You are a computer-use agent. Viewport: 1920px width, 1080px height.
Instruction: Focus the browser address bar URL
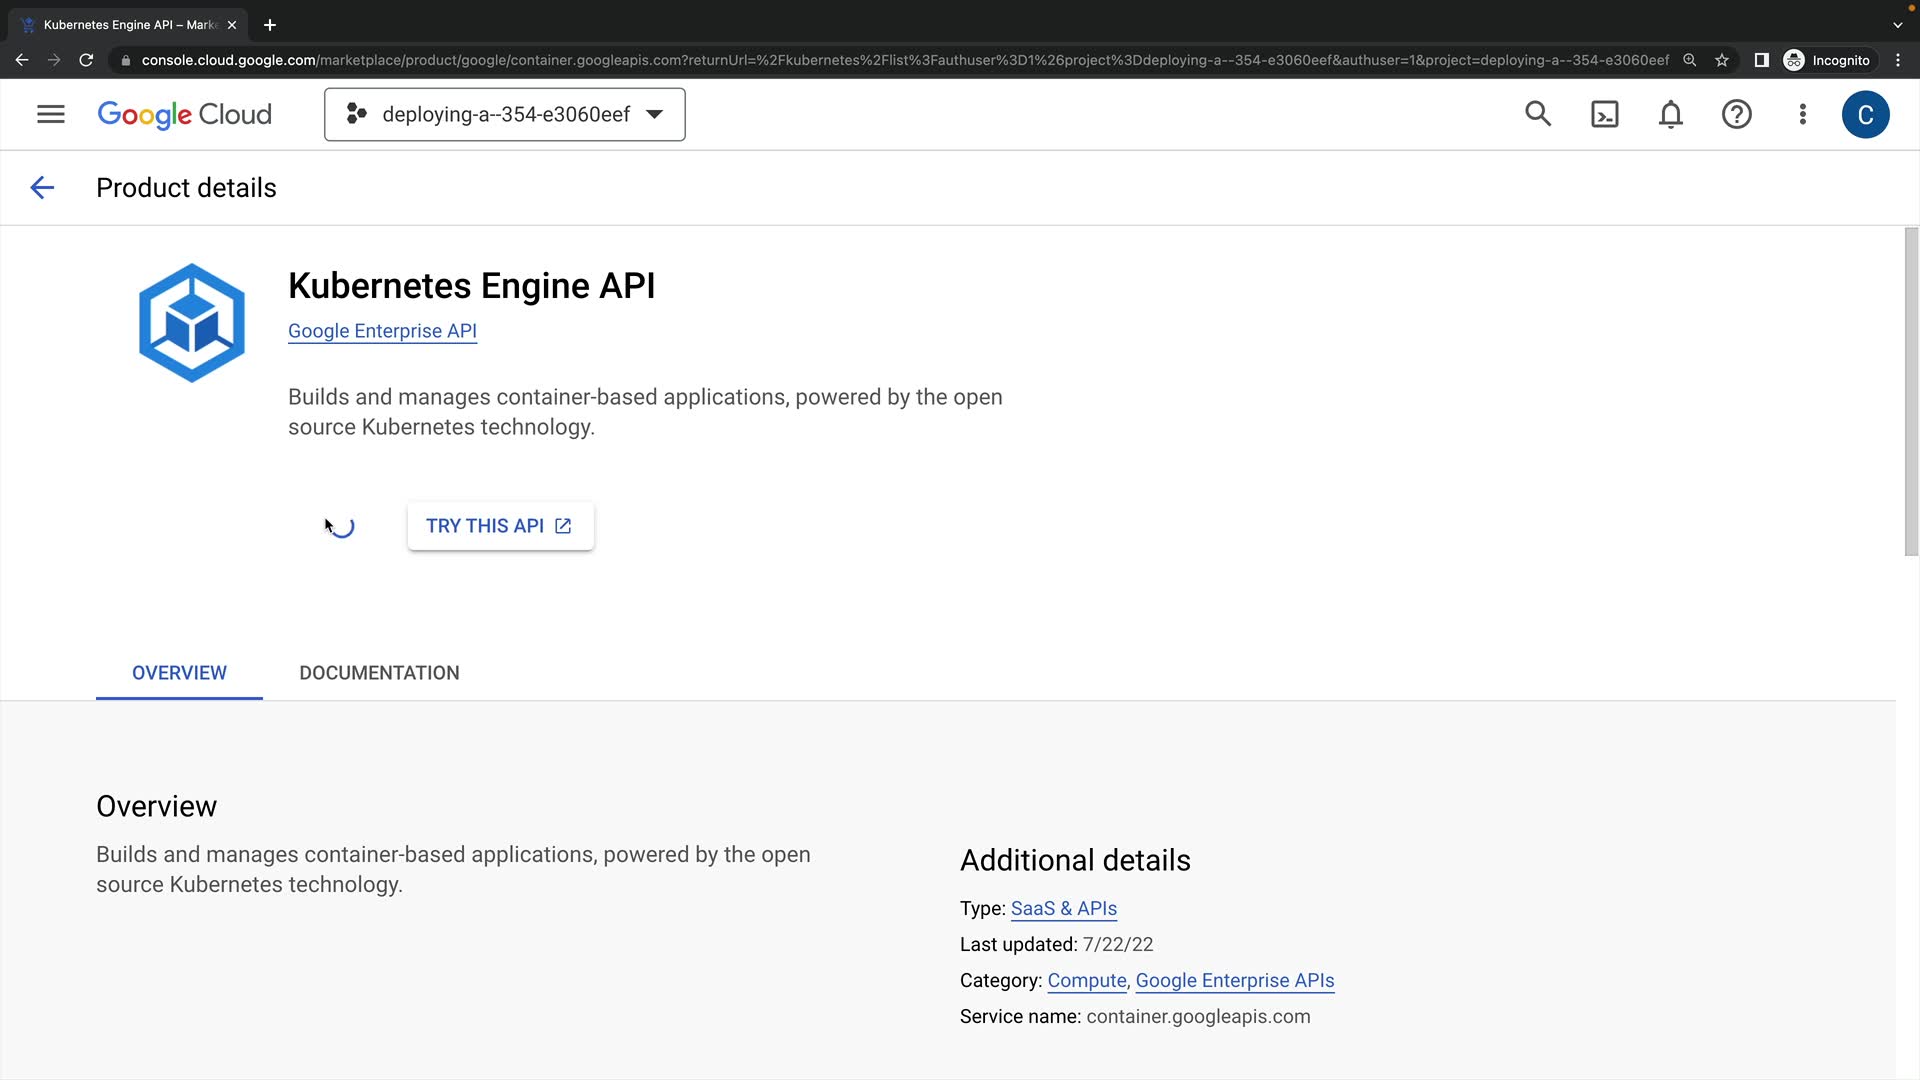(x=900, y=60)
